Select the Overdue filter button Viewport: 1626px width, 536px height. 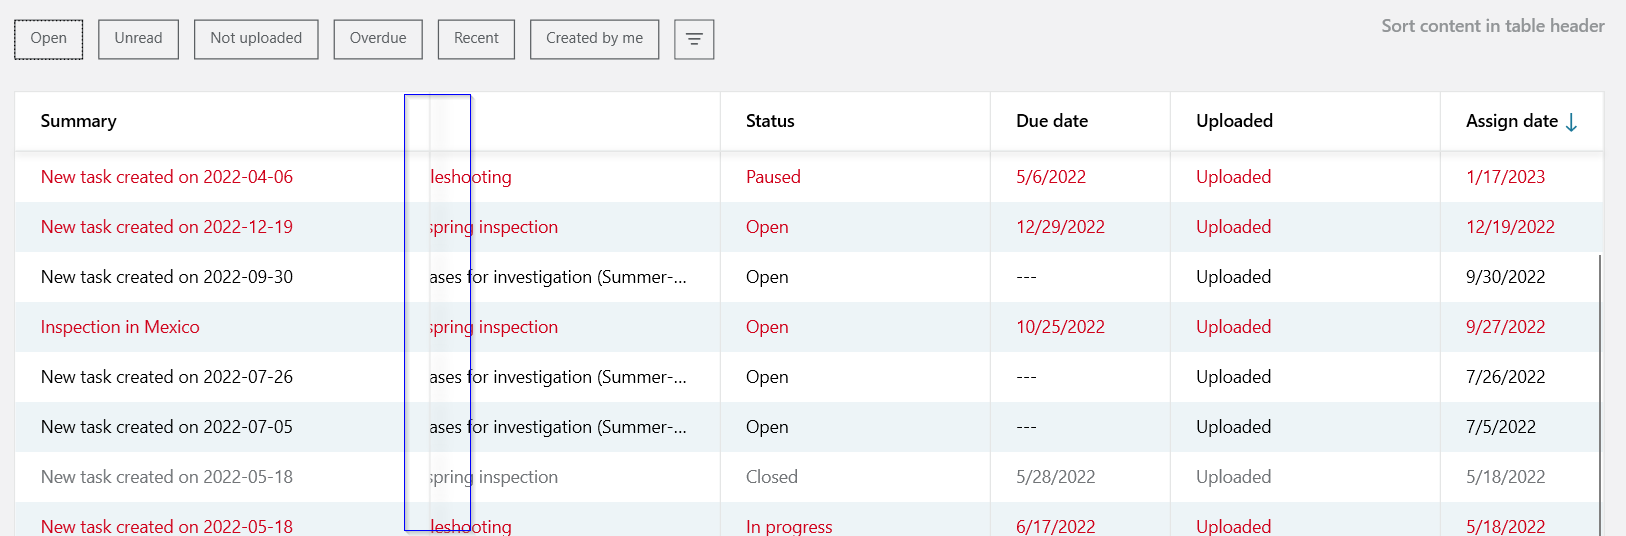click(x=378, y=39)
